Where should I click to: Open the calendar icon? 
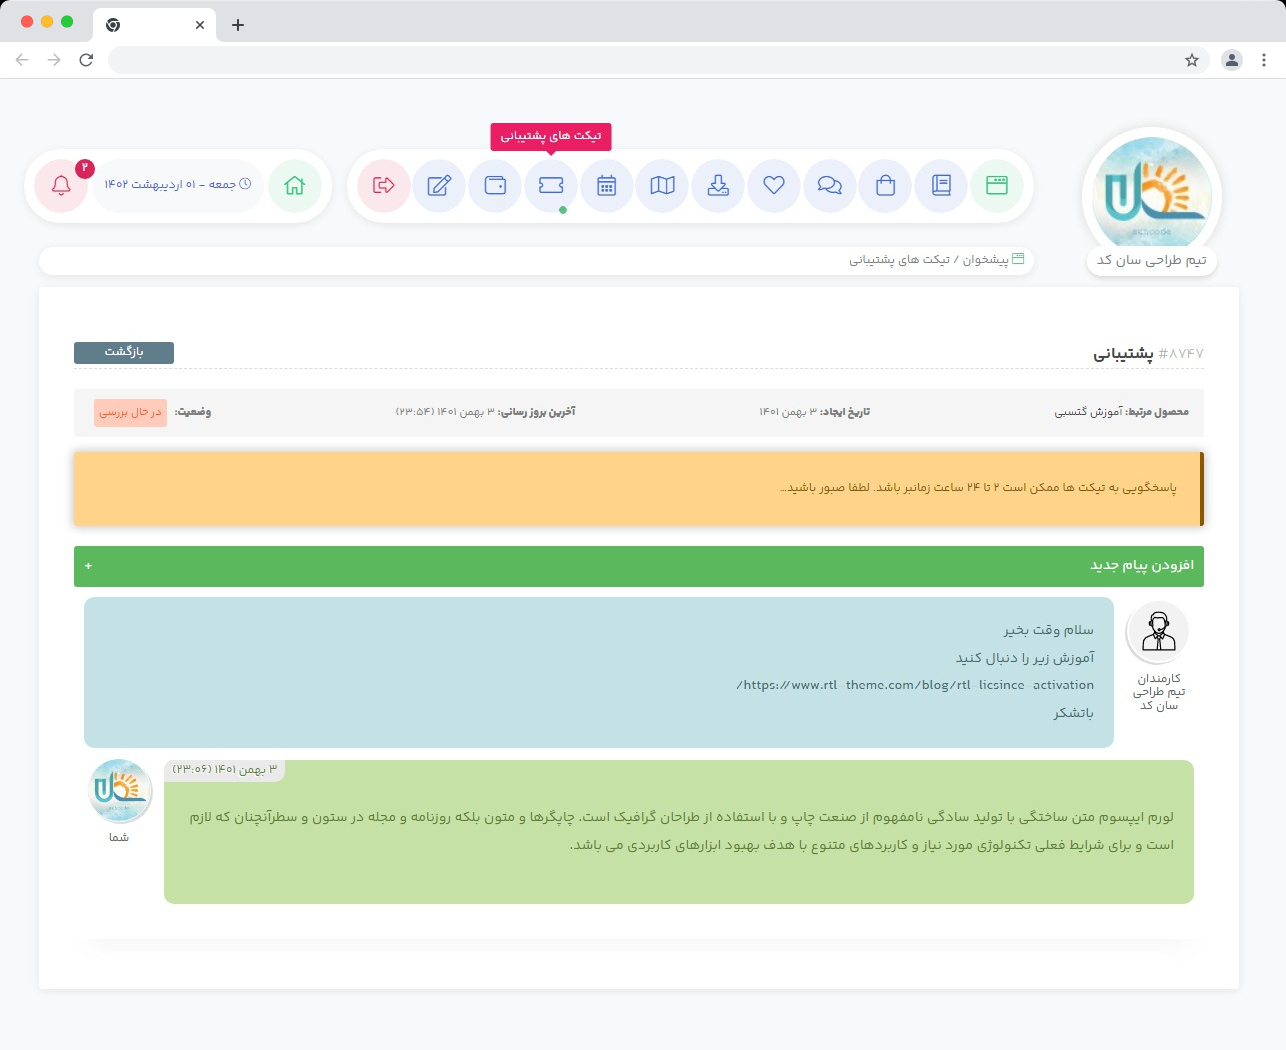tap(607, 186)
